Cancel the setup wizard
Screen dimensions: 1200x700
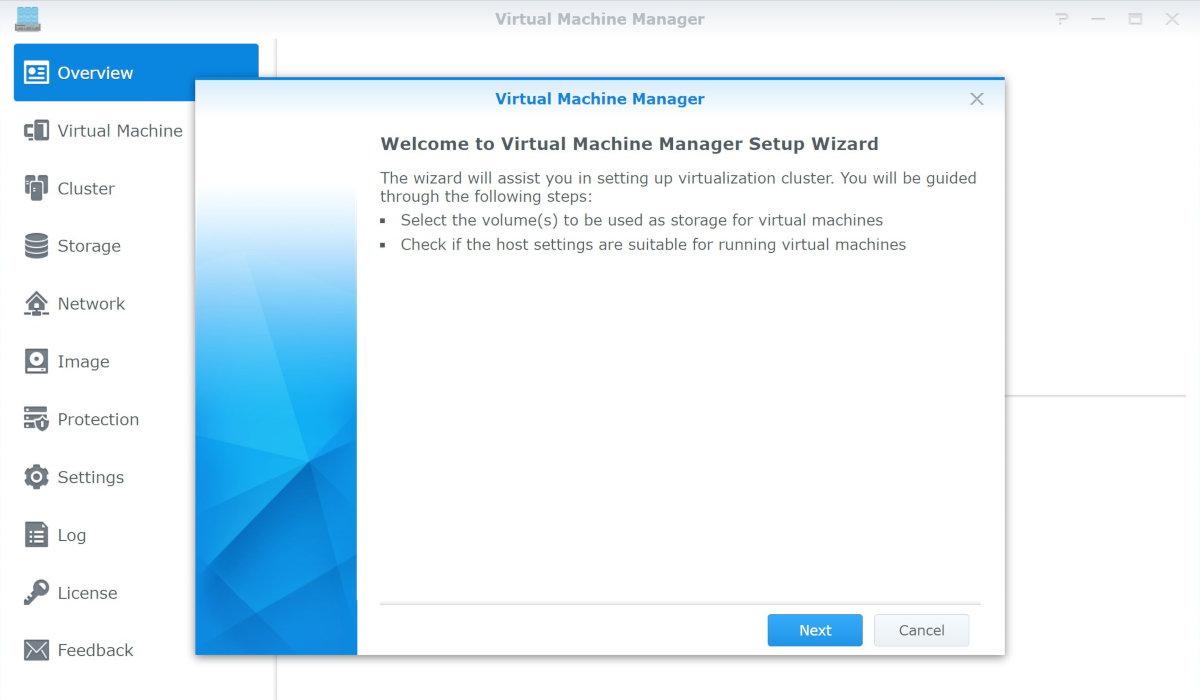921,630
